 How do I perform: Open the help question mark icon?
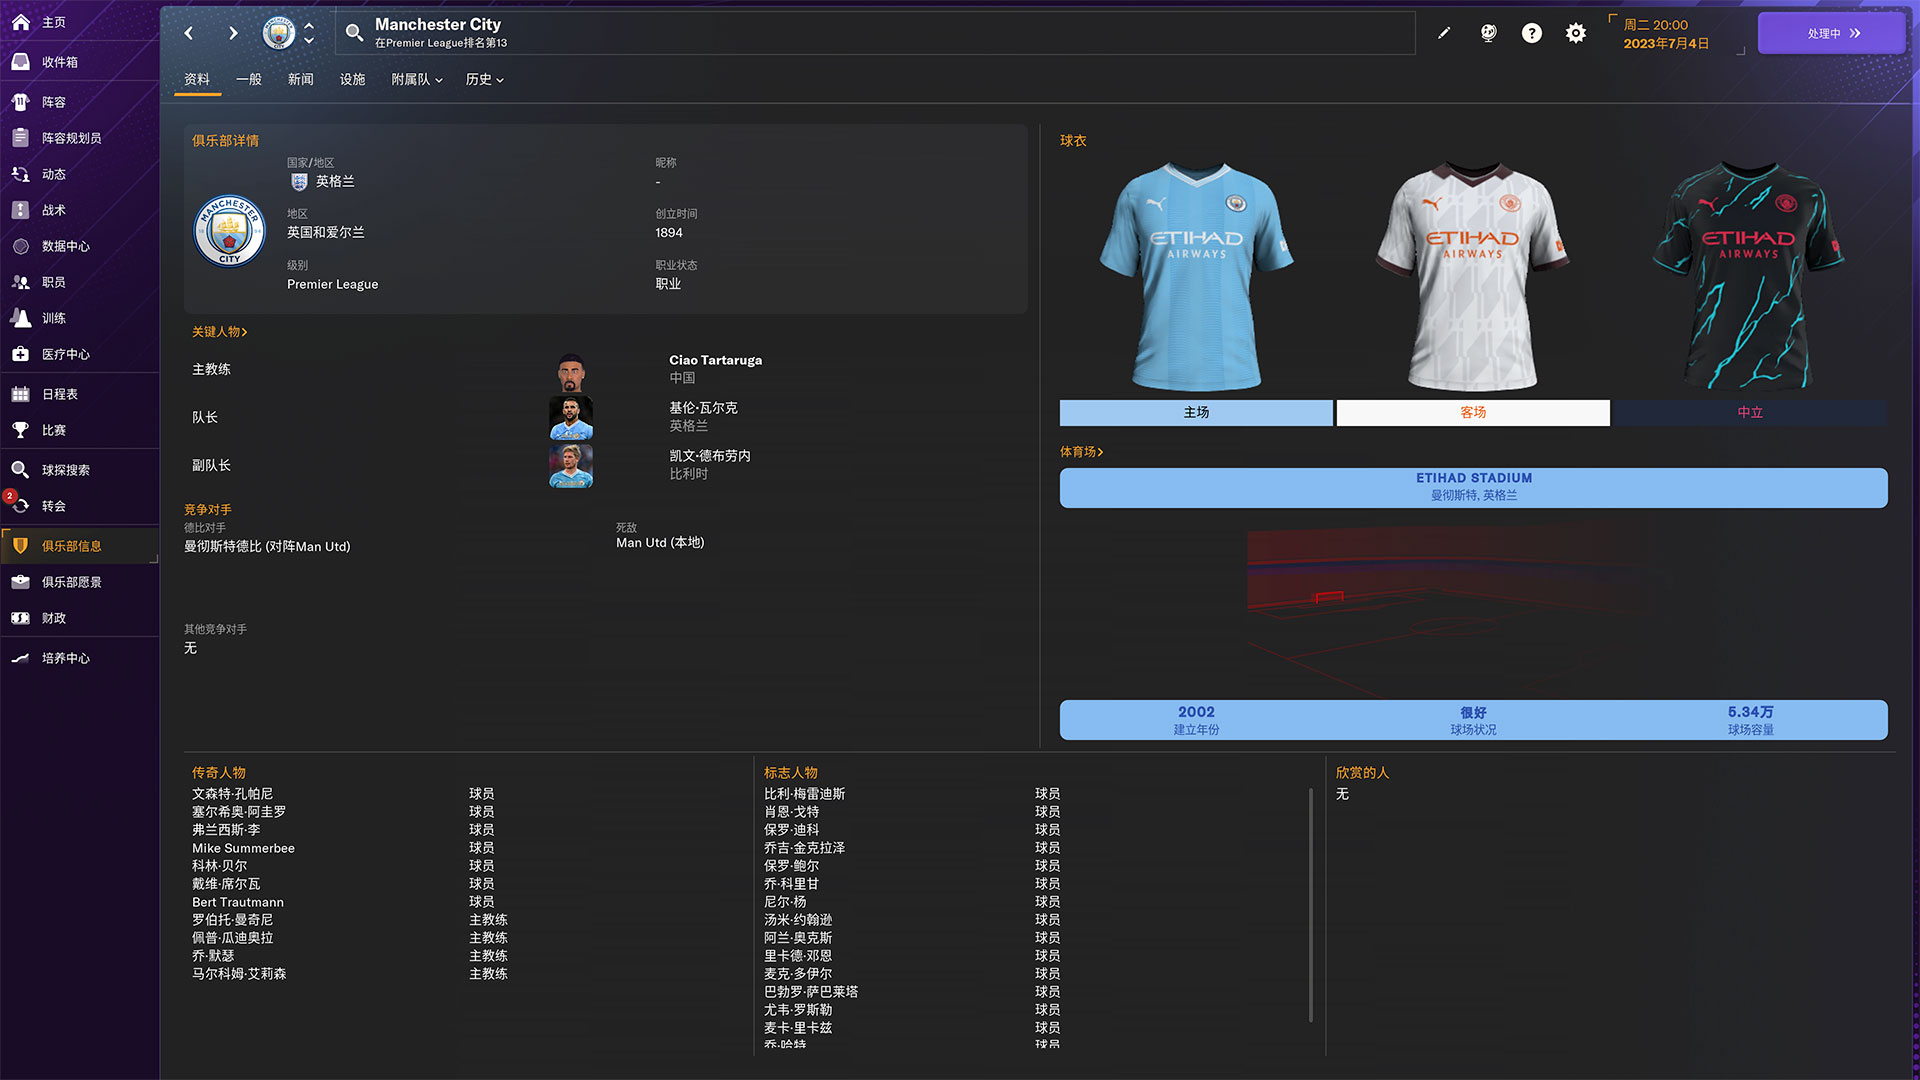[x=1532, y=33]
